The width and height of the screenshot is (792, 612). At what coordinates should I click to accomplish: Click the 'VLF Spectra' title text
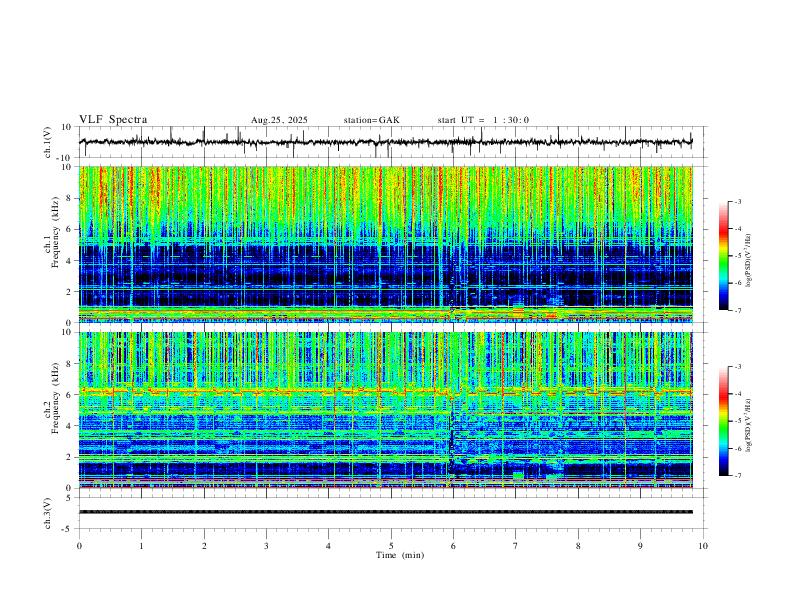coord(113,120)
